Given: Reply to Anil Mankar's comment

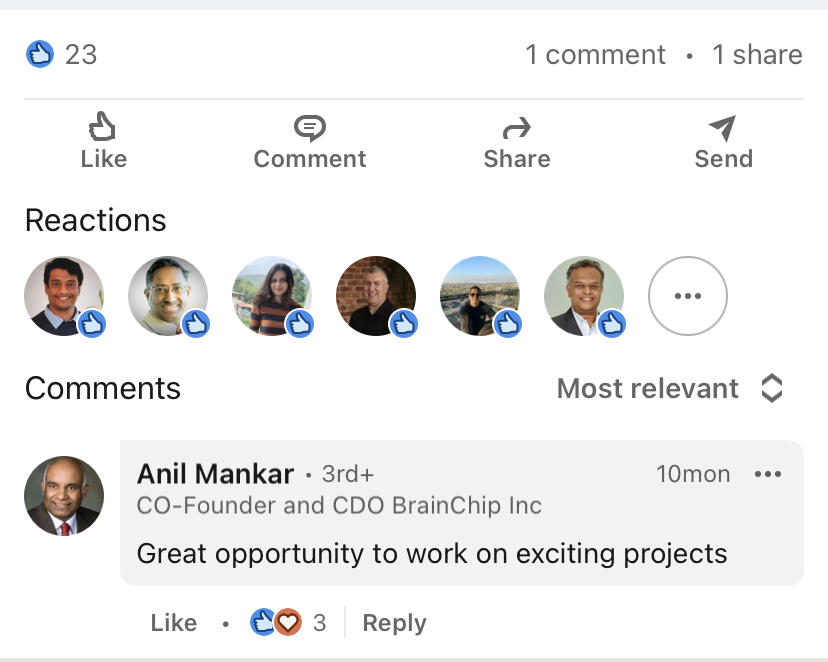Looking at the screenshot, I should pyautogui.click(x=394, y=623).
